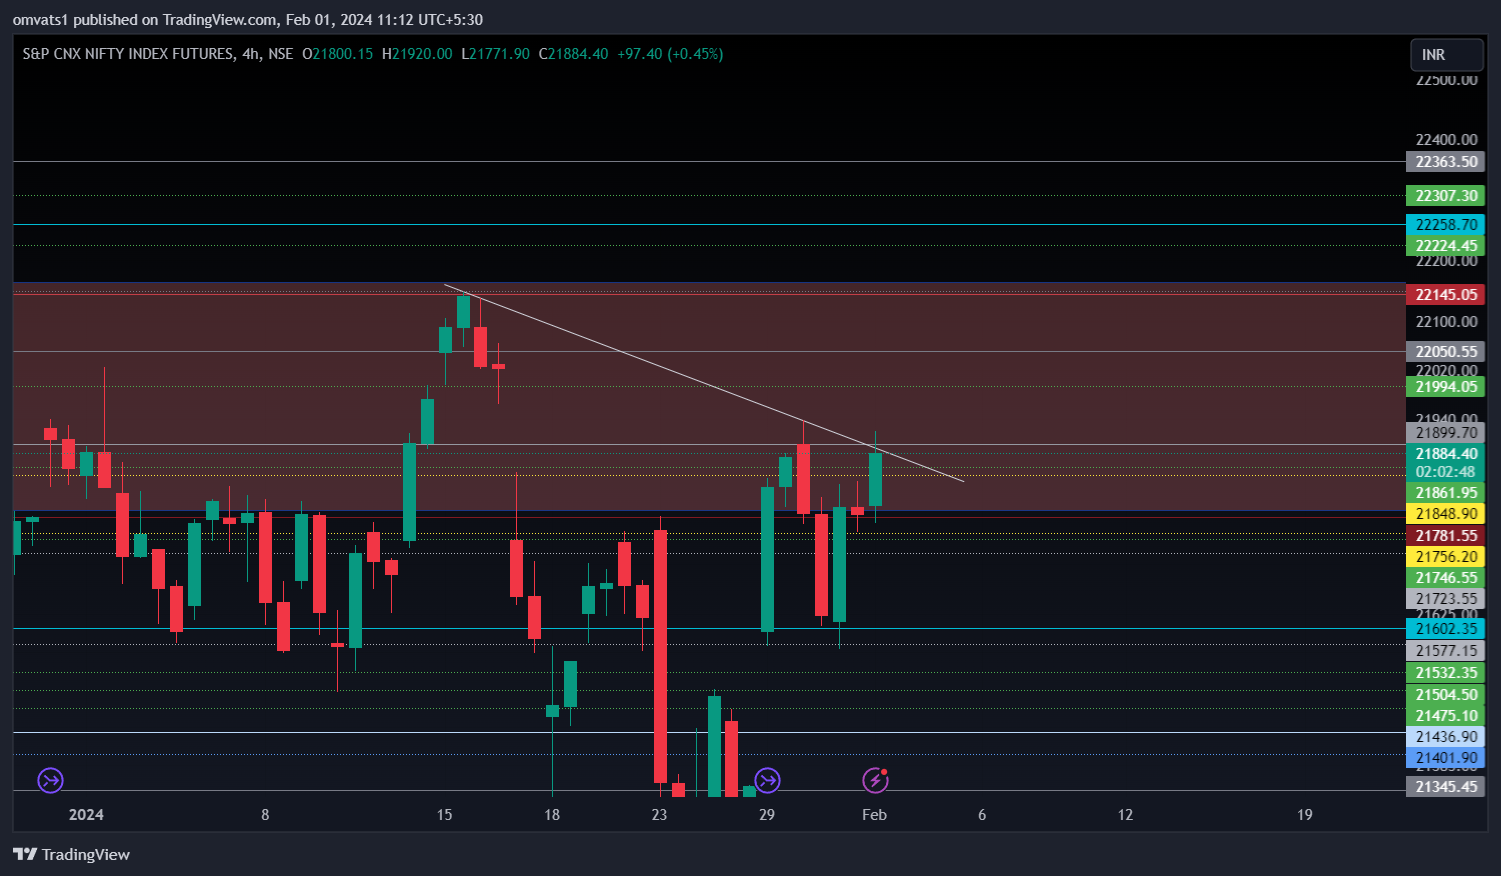Select the gray 21345.45 price label
The width and height of the screenshot is (1501, 876).
[1446, 787]
